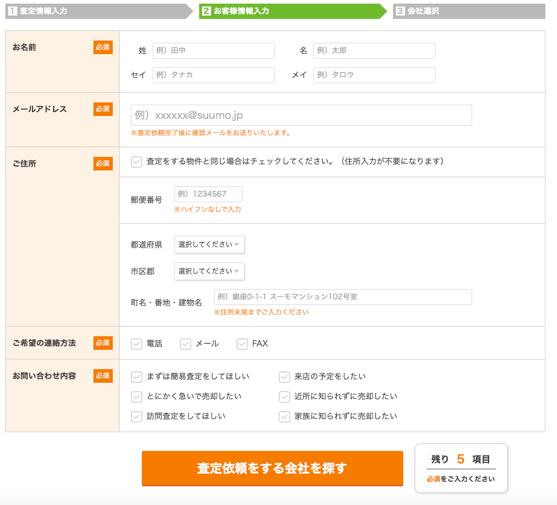Screen dimensions: 557x505
Task: Check 来店の予定をしたい option
Action: (284, 377)
